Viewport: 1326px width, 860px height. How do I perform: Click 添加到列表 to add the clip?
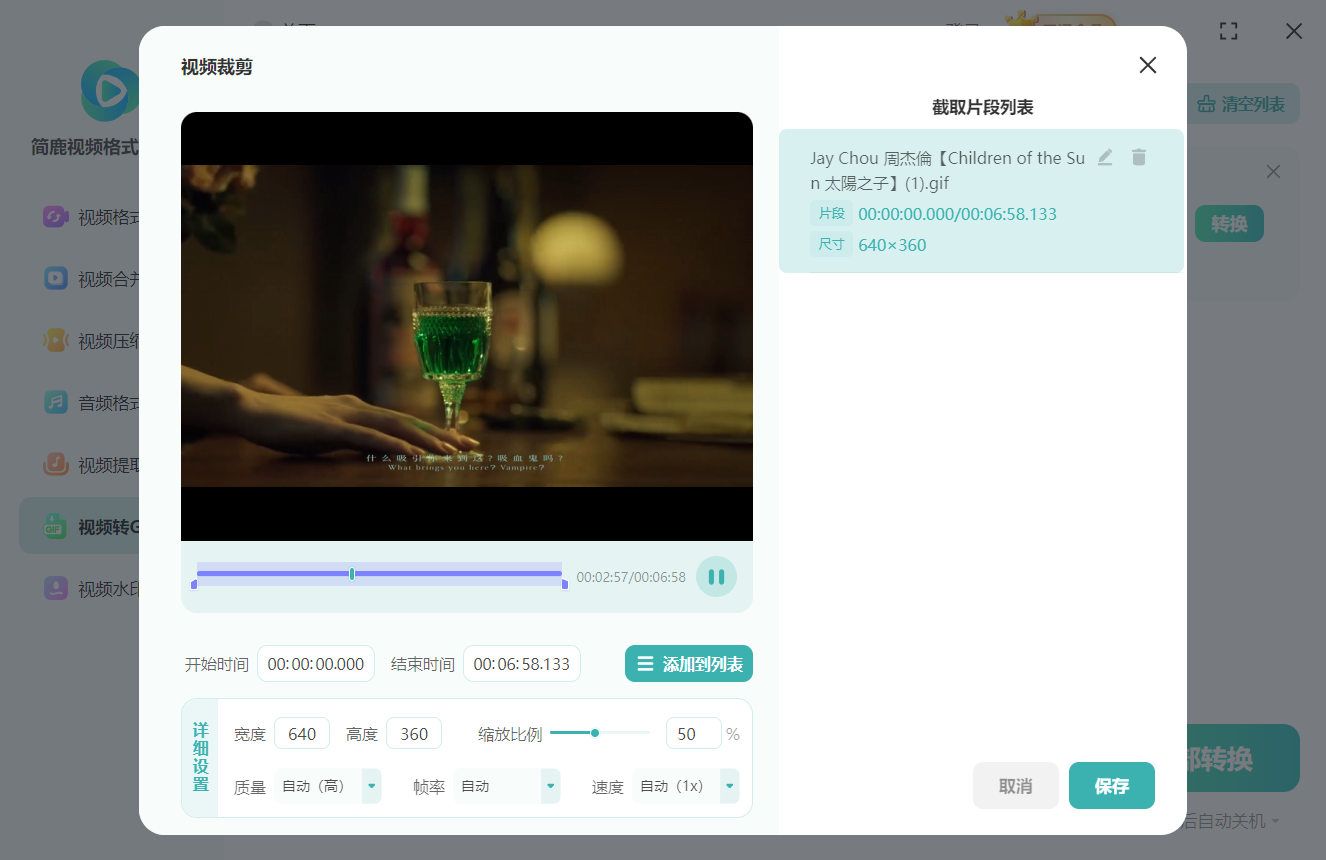(689, 664)
